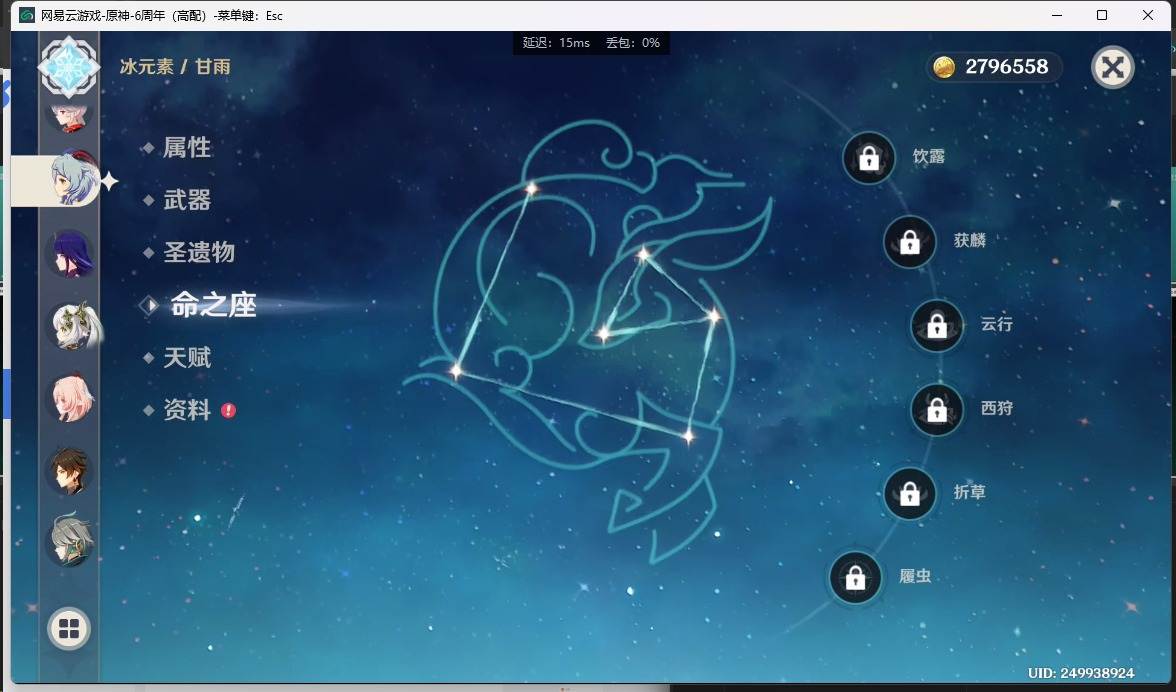Click the red alert badge beside 资料

(x=228, y=410)
